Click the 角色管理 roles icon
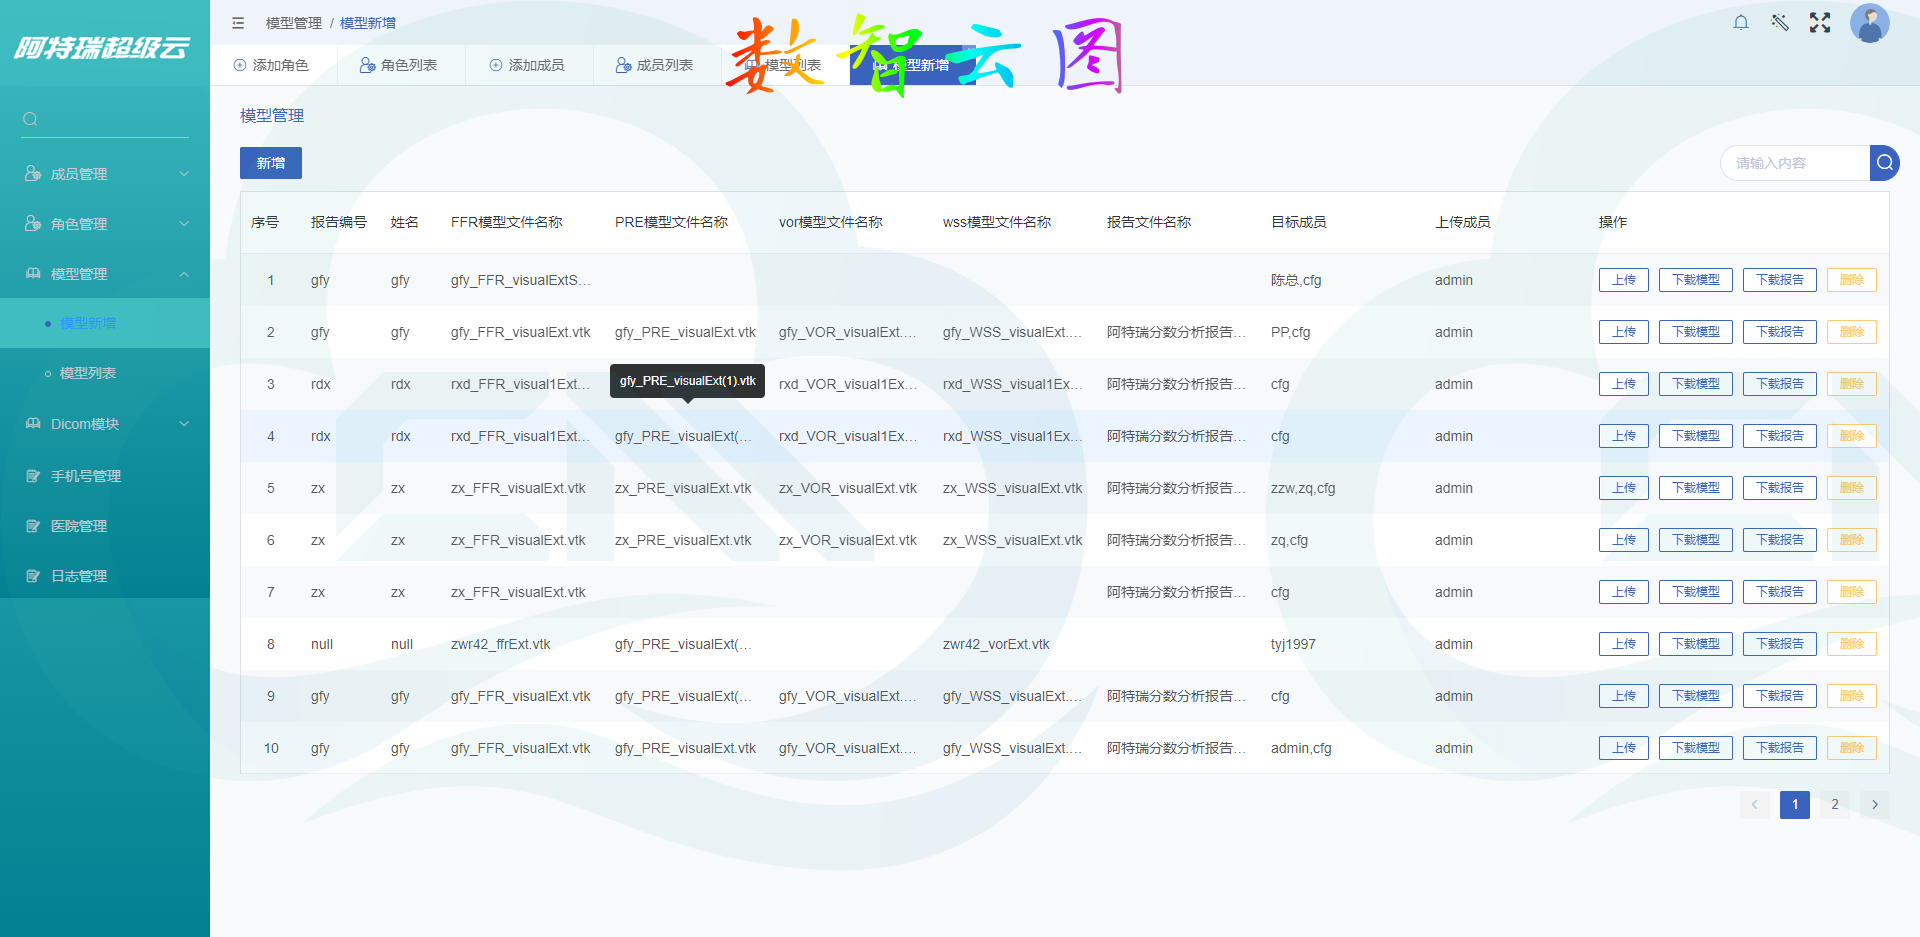This screenshot has height=937, width=1920. (33, 223)
